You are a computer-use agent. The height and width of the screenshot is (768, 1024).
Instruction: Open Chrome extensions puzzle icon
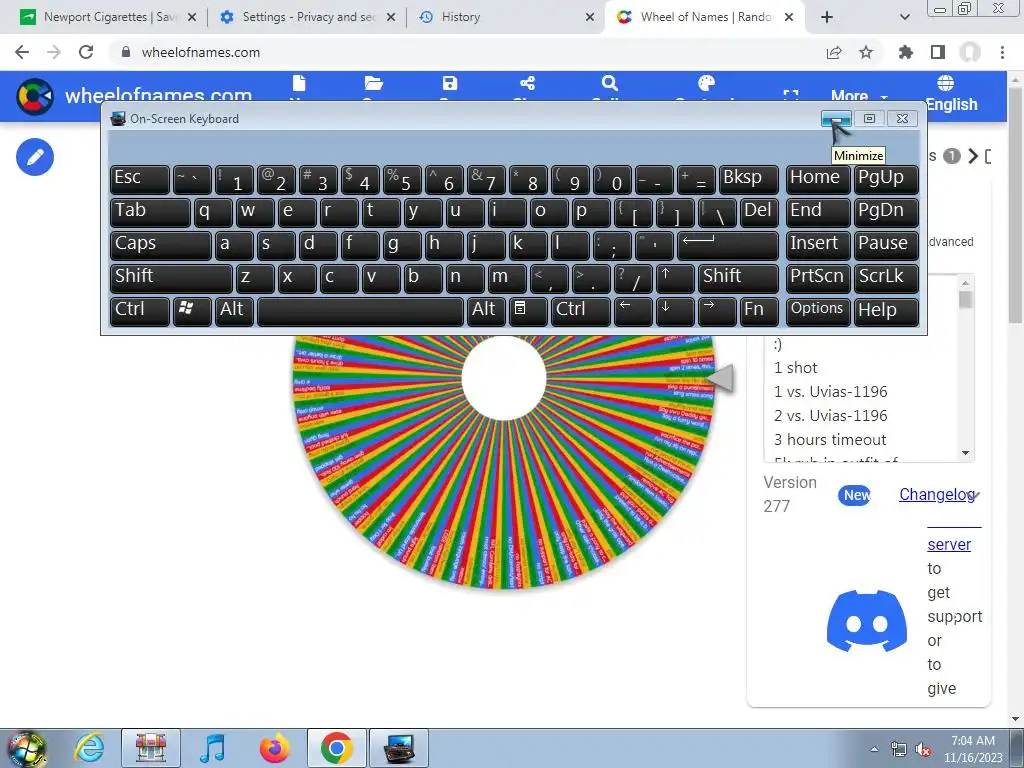point(905,52)
